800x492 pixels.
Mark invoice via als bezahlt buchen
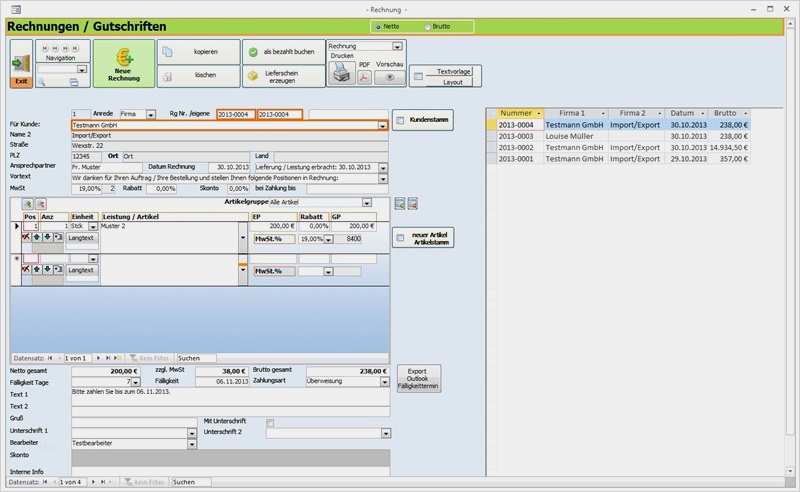pyautogui.click(x=282, y=51)
